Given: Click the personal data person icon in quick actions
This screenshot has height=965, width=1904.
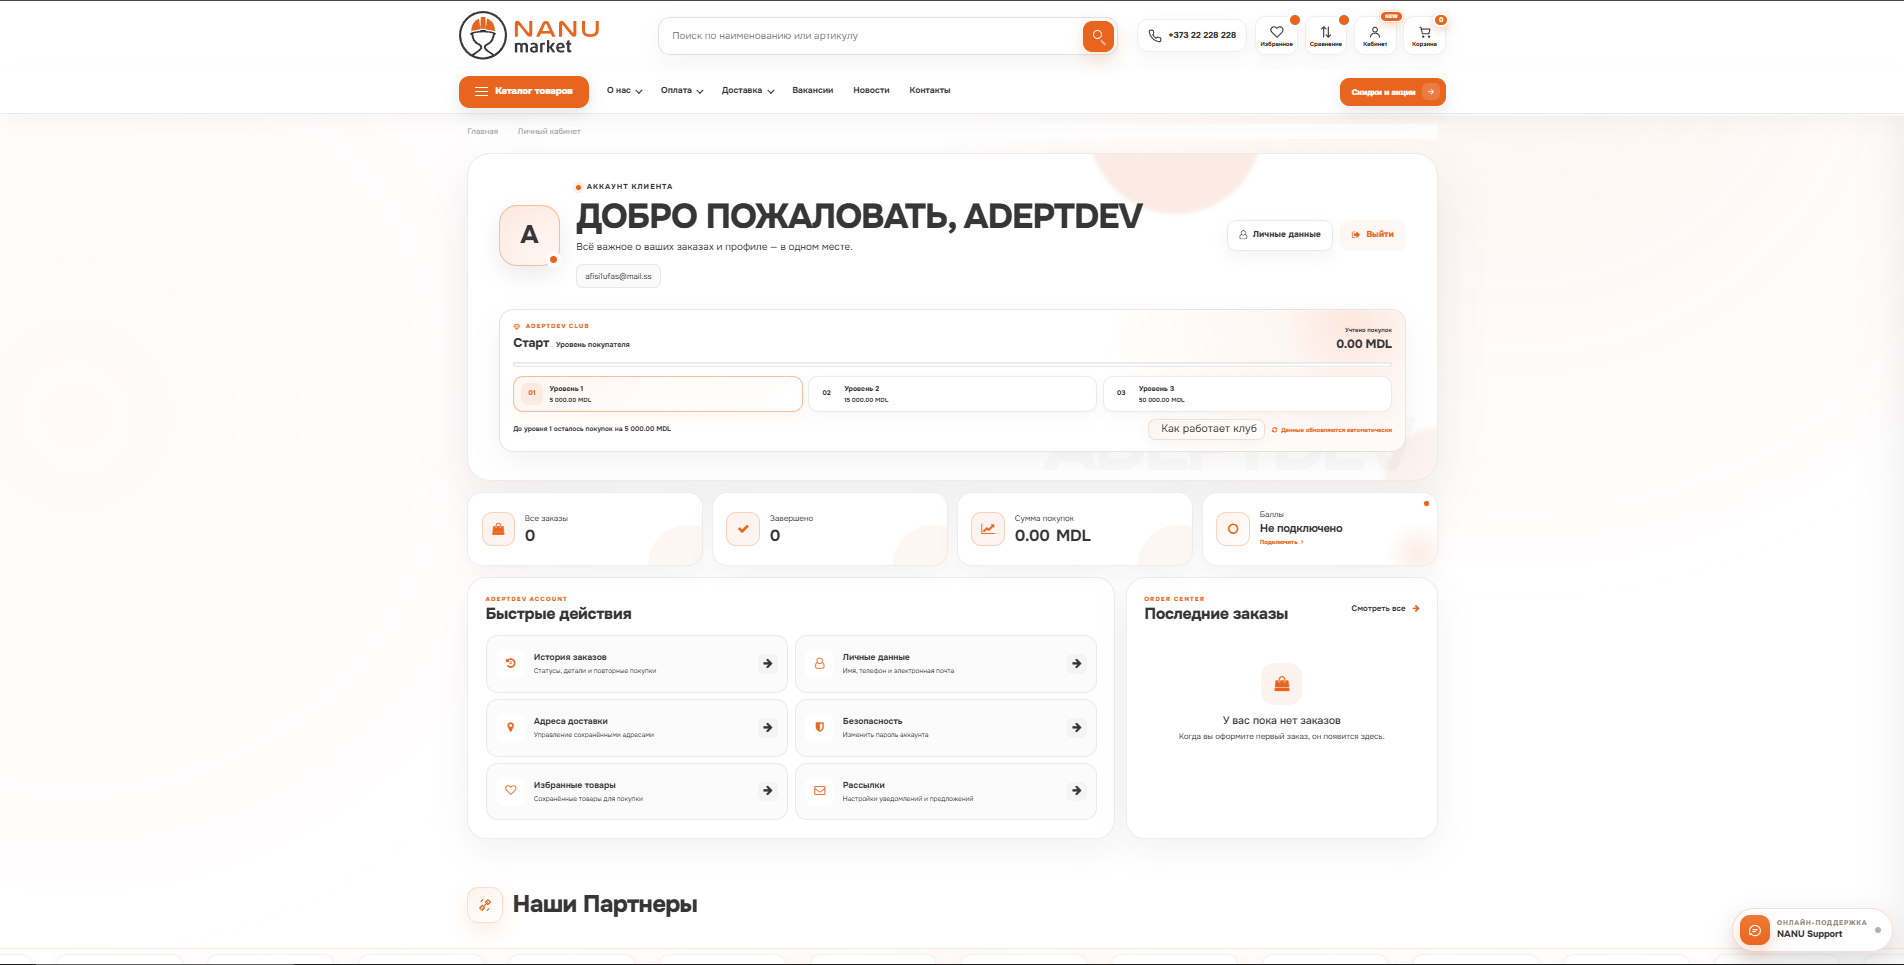Looking at the screenshot, I should [x=820, y=663].
